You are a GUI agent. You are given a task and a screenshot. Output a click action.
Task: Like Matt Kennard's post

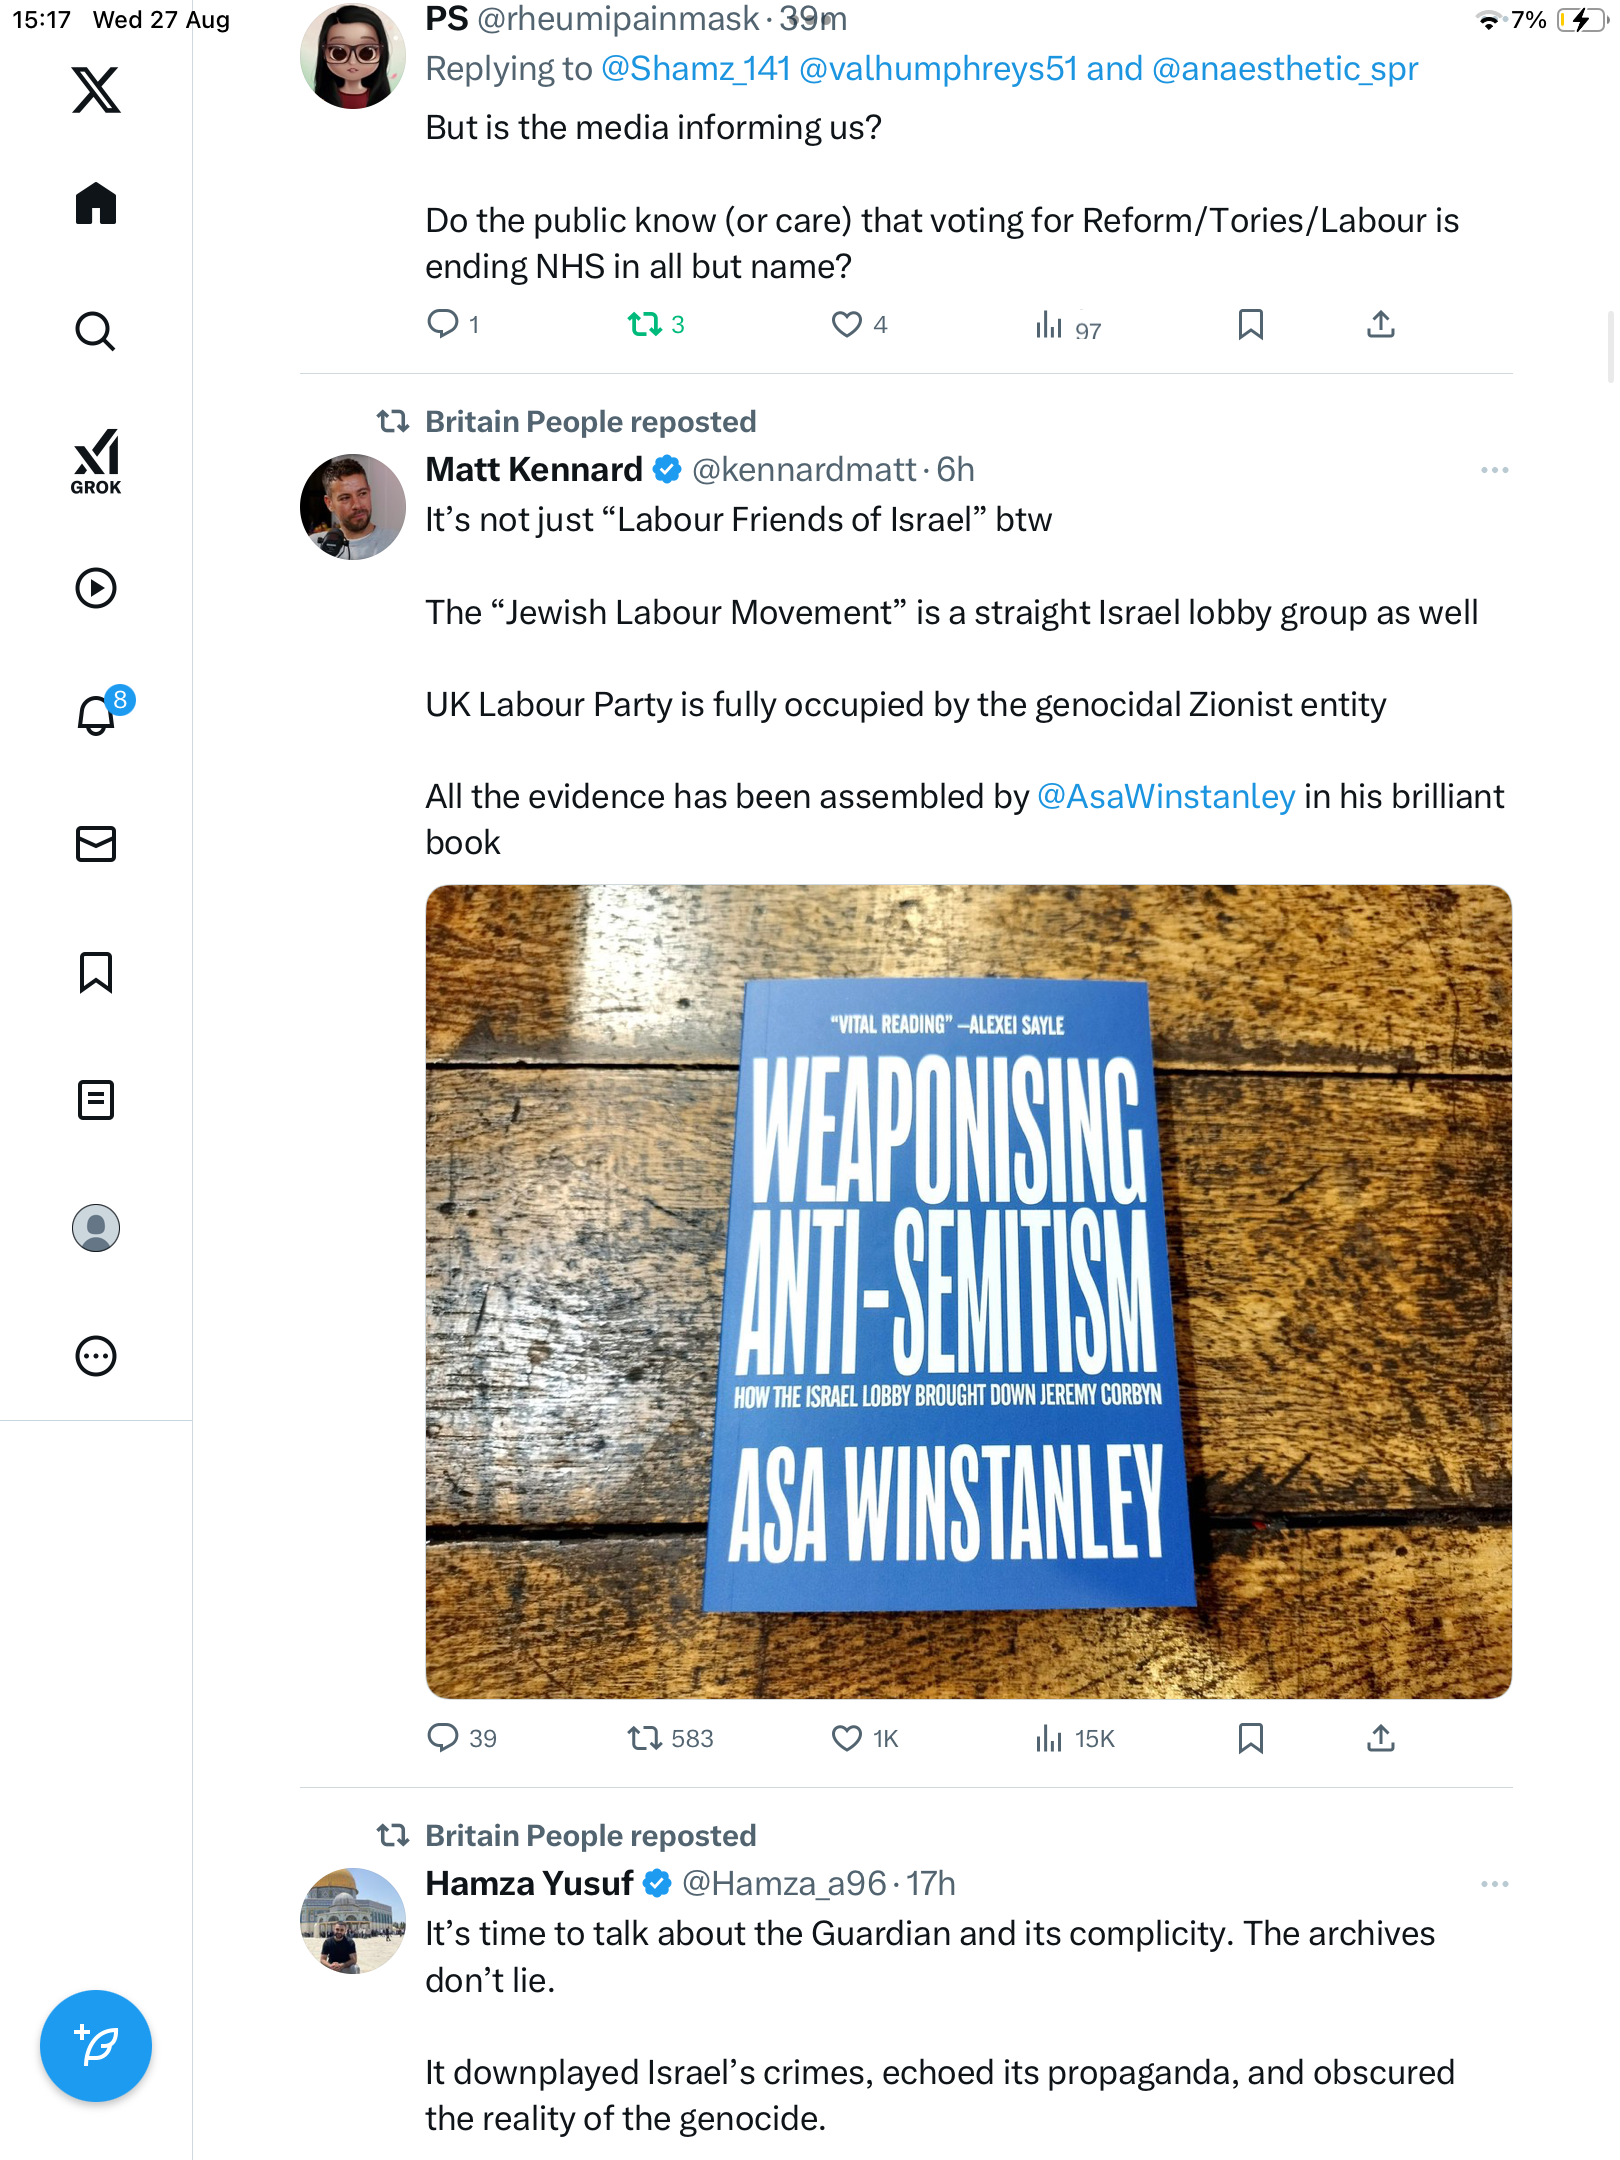(x=847, y=1738)
